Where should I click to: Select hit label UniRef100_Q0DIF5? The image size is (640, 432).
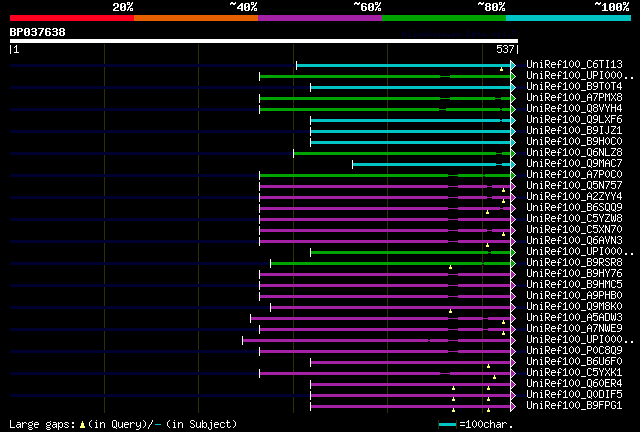574,395
